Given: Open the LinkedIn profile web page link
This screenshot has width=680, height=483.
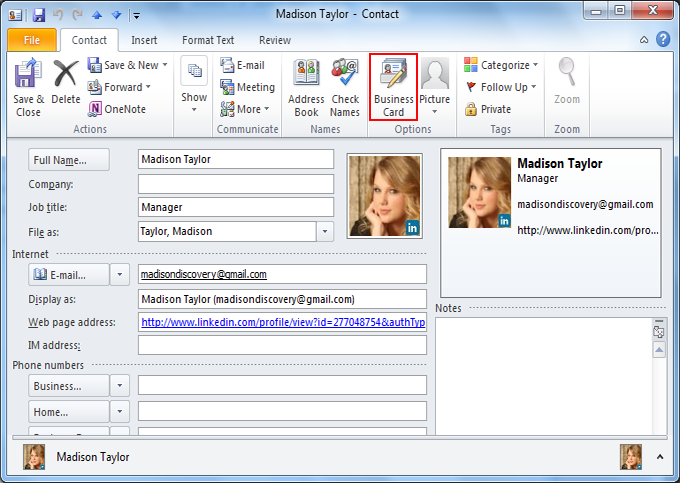Looking at the screenshot, I should (283, 322).
